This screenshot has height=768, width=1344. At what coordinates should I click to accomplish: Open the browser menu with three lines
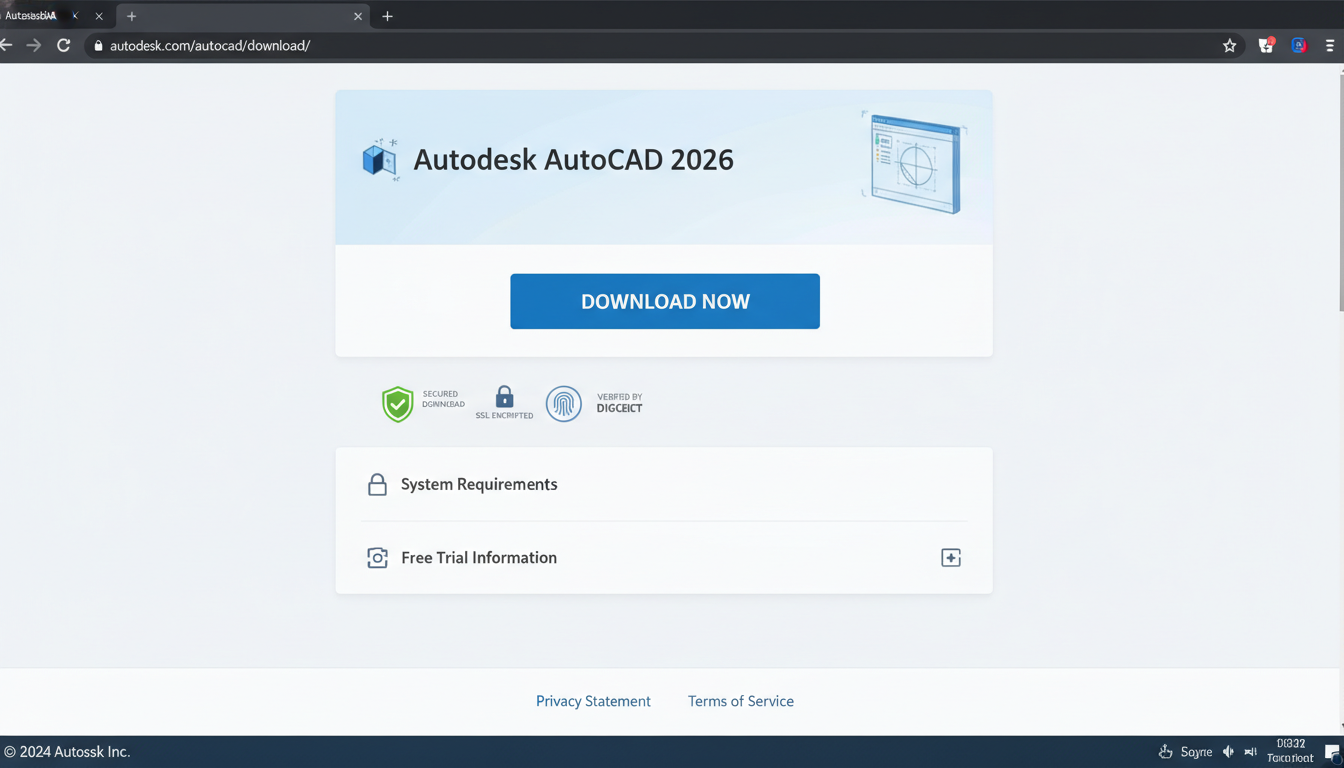point(1330,45)
